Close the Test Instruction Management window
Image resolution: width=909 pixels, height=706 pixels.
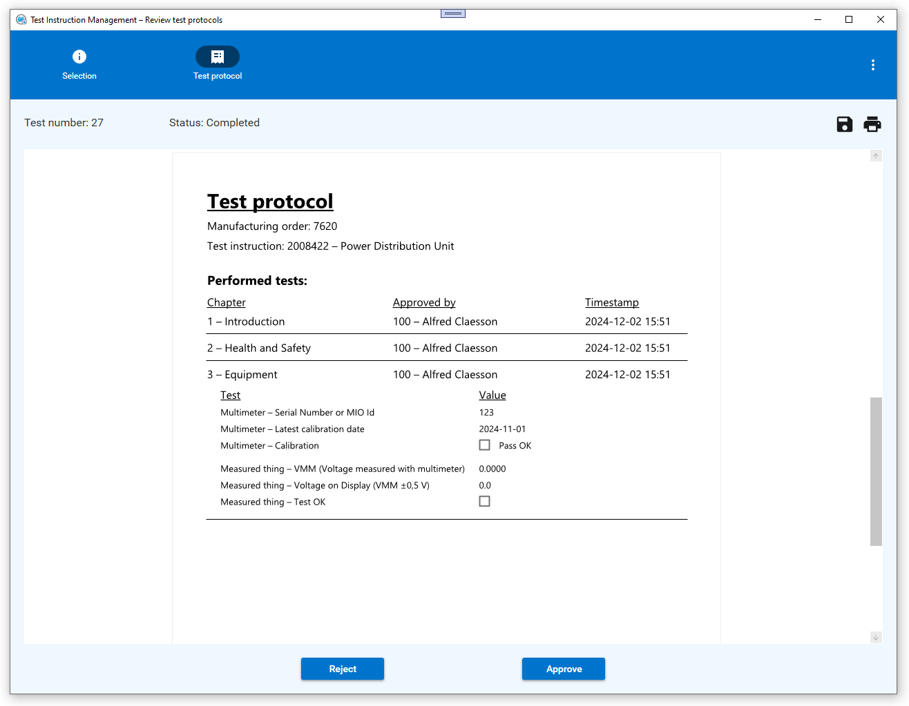click(880, 20)
